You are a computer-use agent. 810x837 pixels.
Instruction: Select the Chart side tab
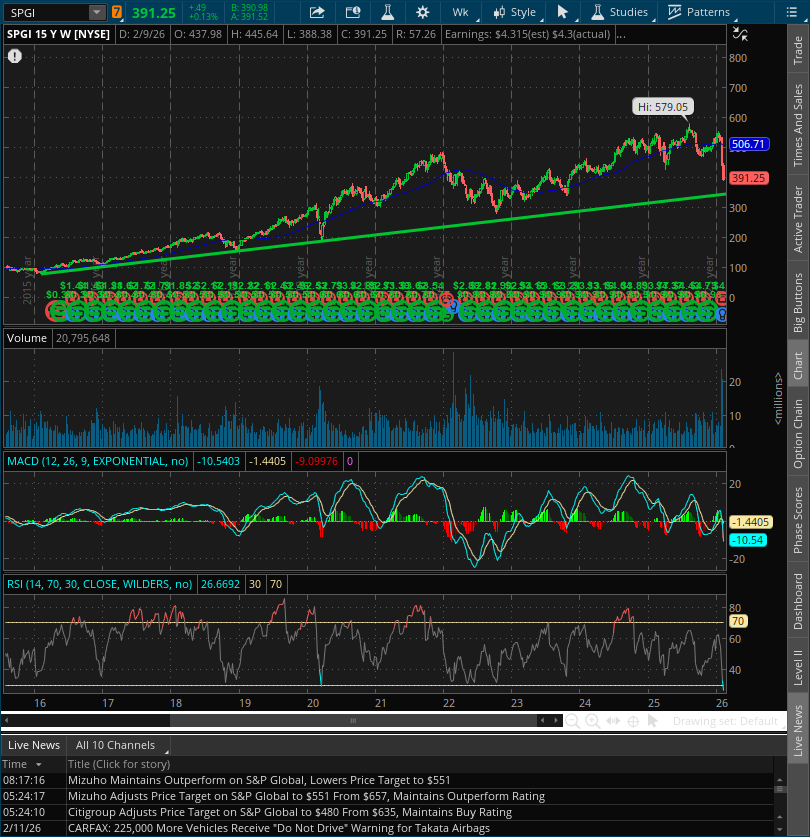point(798,366)
